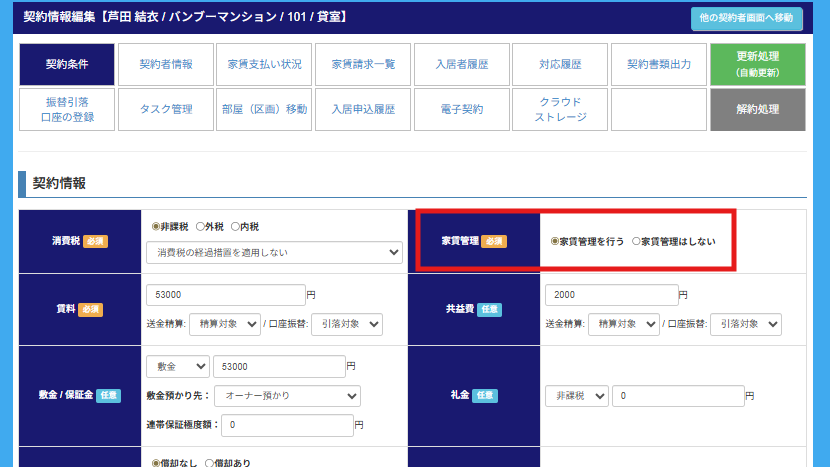The height and width of the screenshot is (467, 830).
Task: Select the 内税 consumption tax option
Action: [237, 227]
